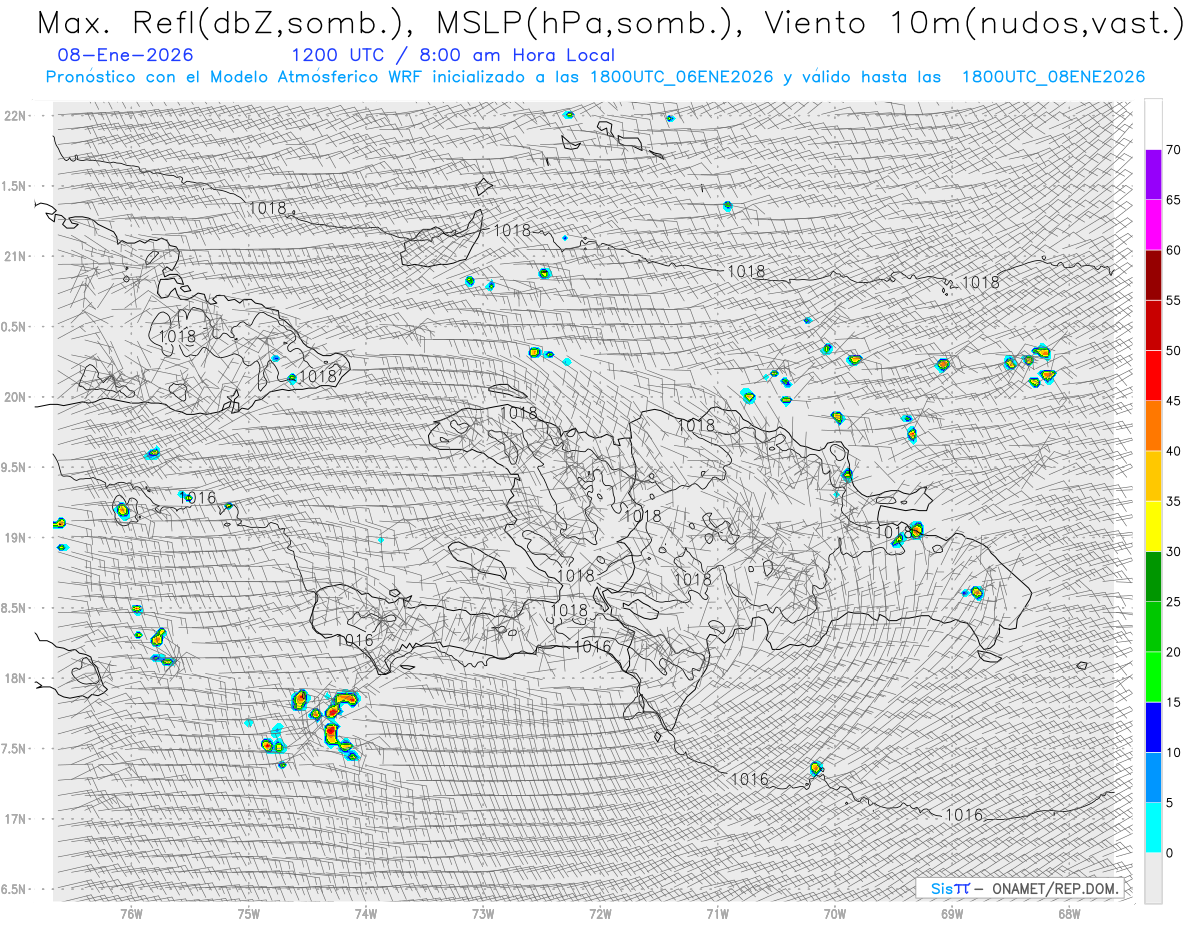Click the '71W' longitude axis label
The width and height of the screenshot is (1200, 927).
coord(717,914)
